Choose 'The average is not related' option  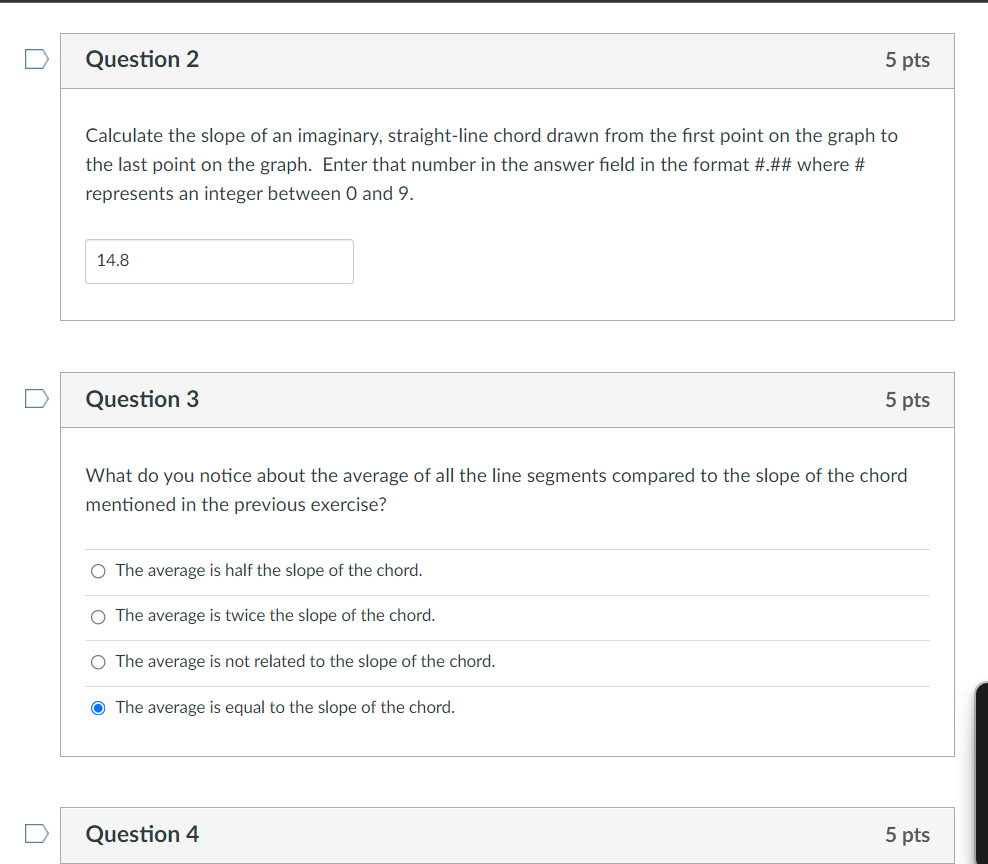tap(98, 661)
